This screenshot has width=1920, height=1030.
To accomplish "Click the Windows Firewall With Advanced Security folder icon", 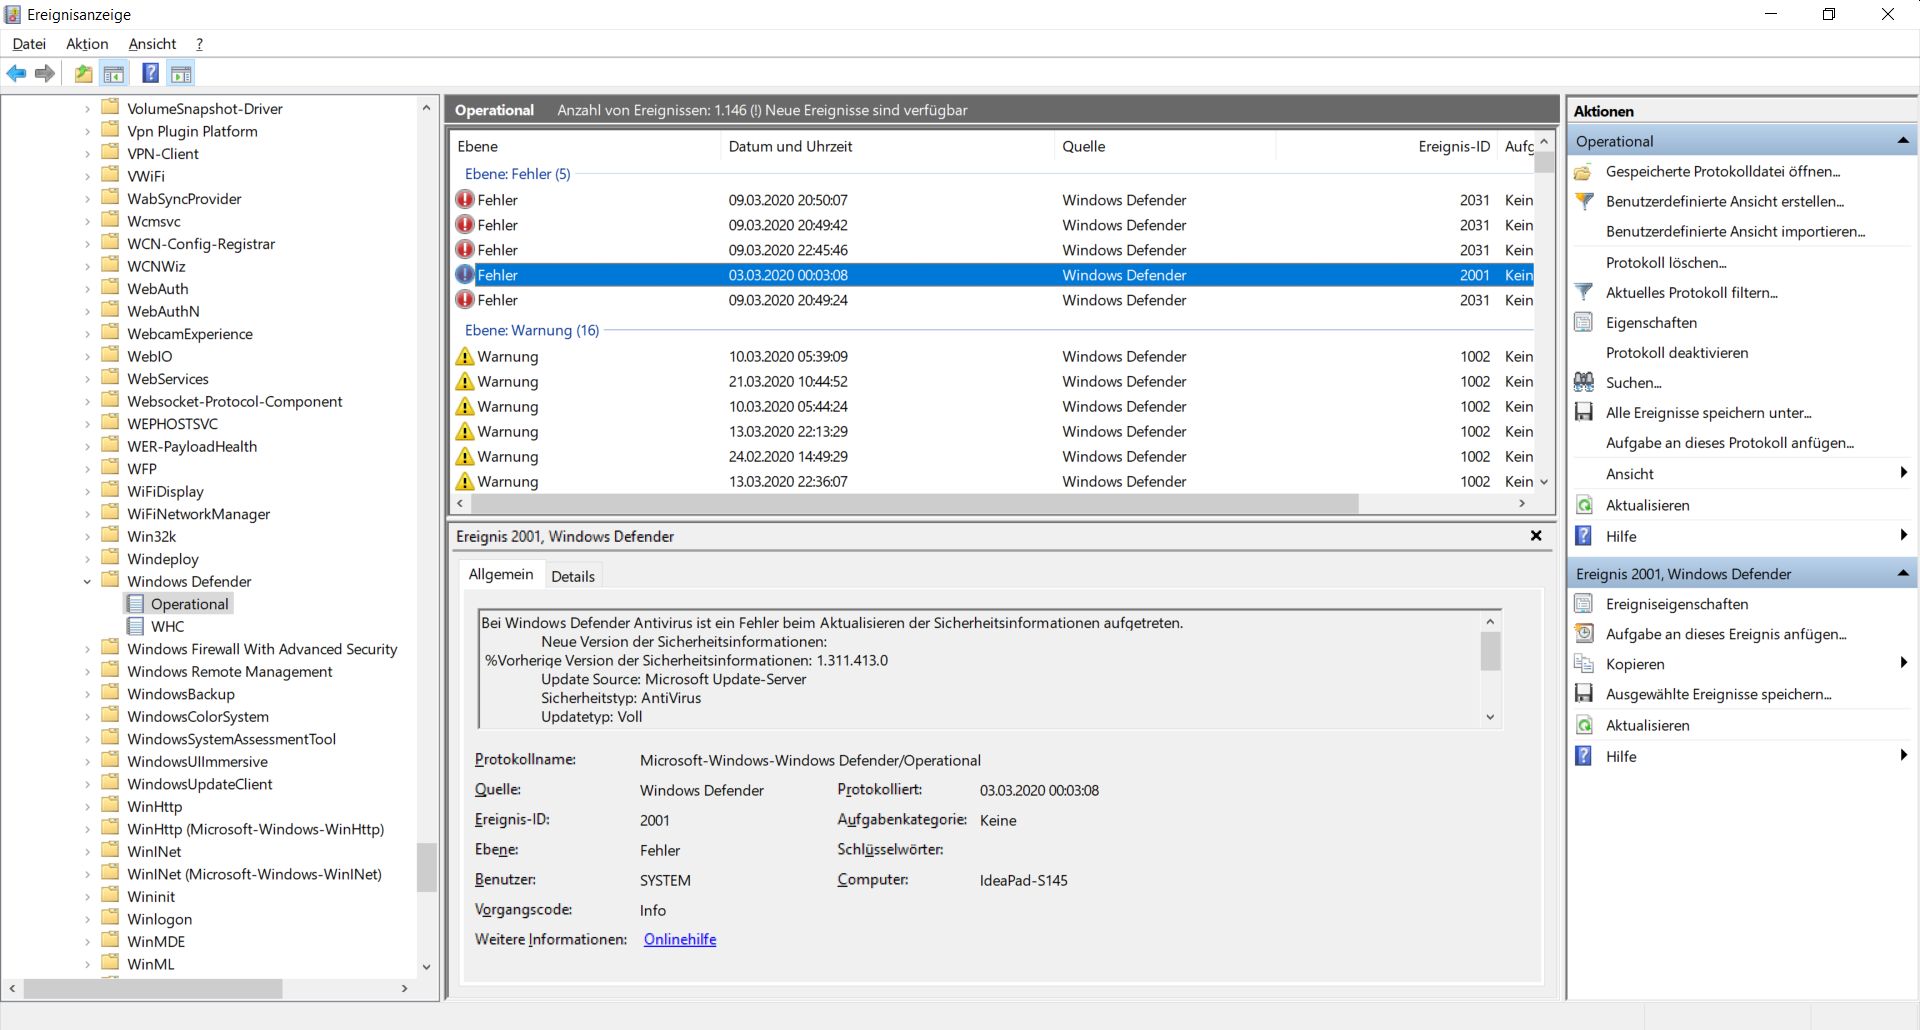I will click(x=111, y=648).
